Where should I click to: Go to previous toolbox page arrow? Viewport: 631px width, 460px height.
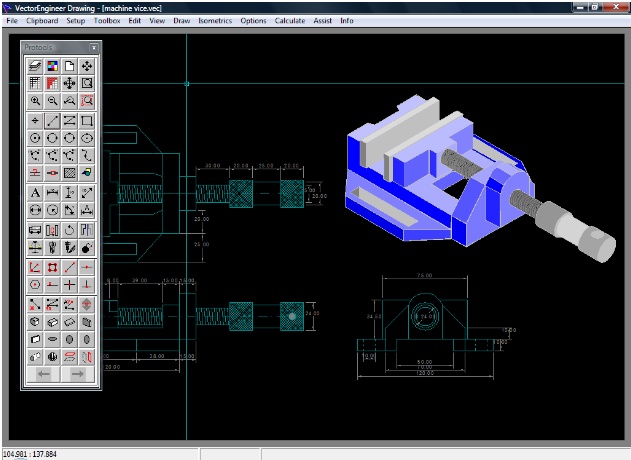43,374
